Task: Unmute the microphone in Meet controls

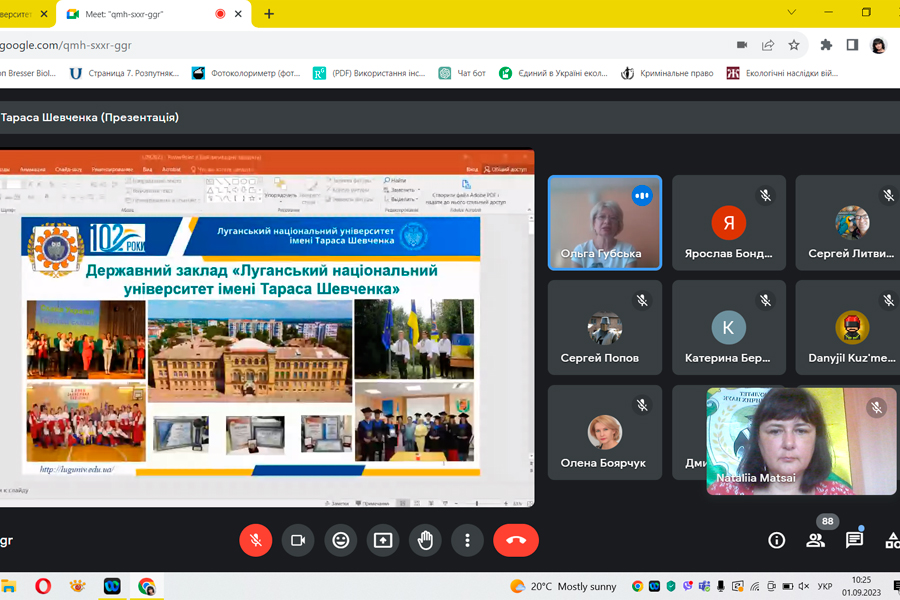Action: (255, 540)
